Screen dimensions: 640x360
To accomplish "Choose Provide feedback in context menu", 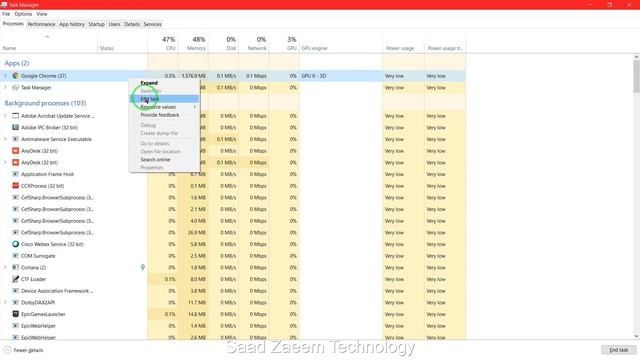I will (164, 115).
